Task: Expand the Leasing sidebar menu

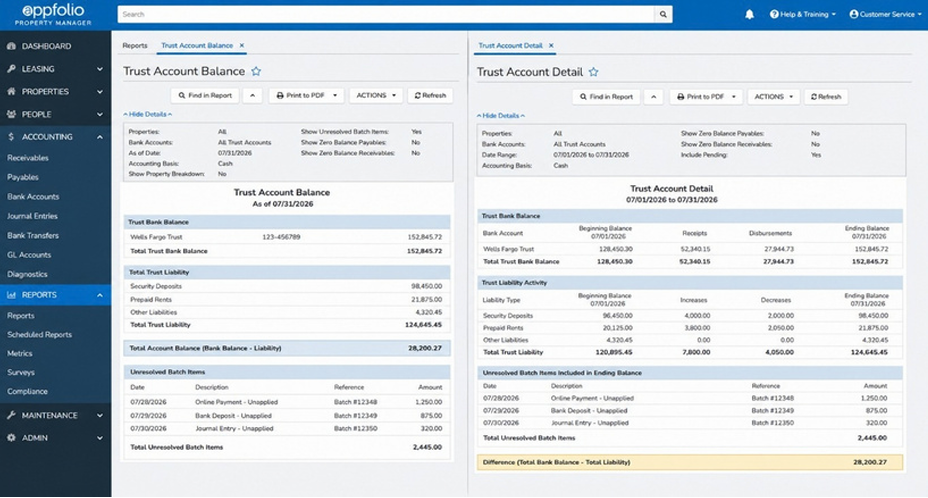Action: 55,69
